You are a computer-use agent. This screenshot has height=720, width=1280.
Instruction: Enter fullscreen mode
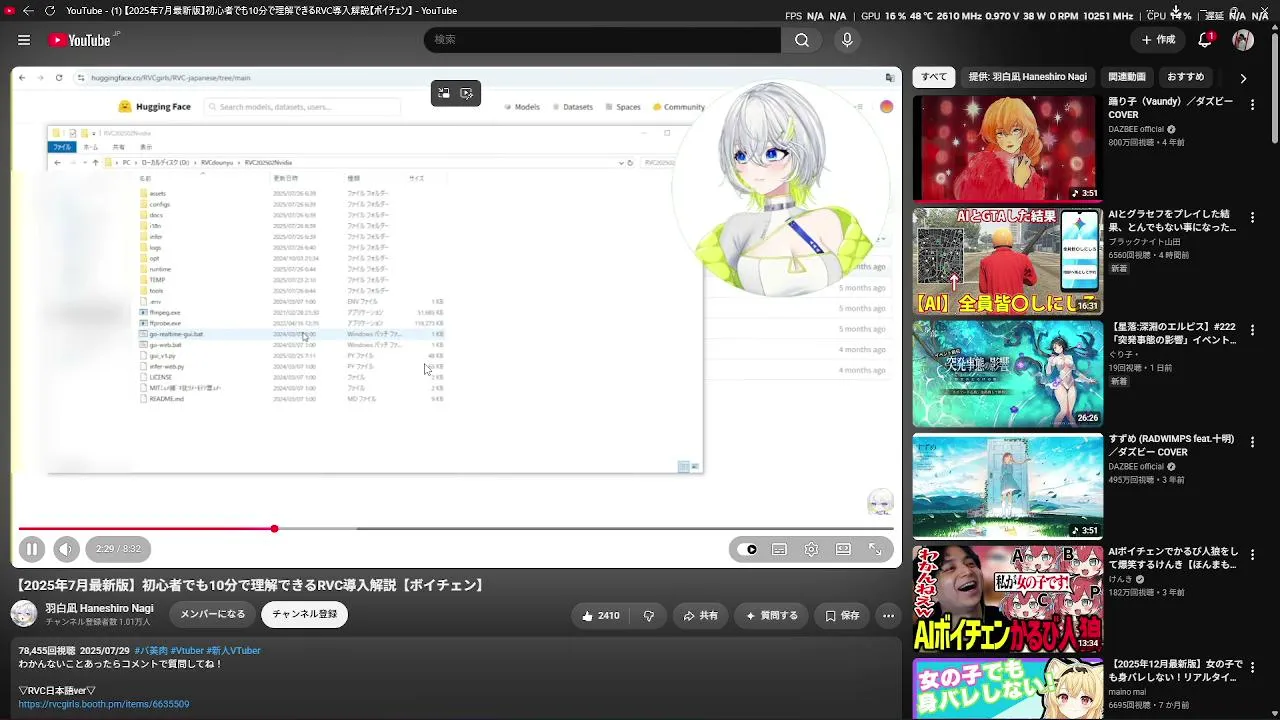tap(875, 549)
